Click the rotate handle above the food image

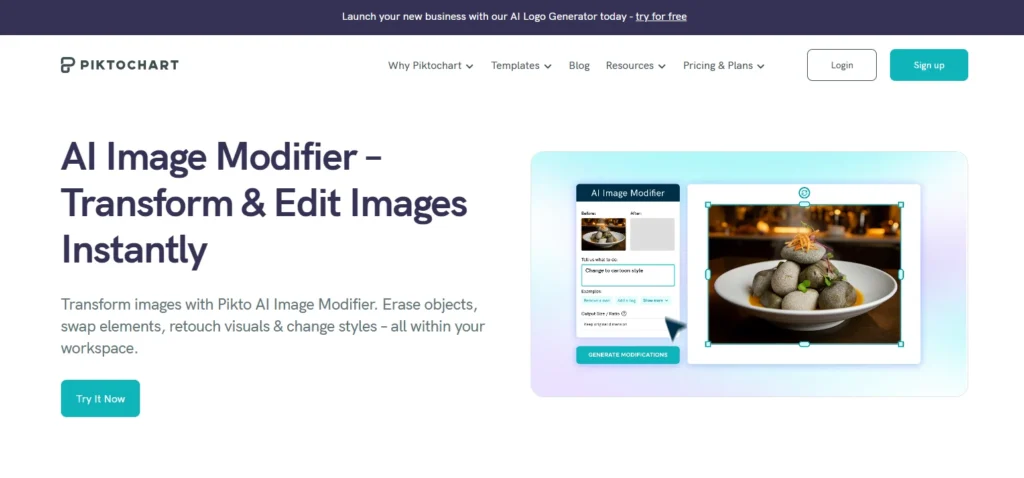pyautogui.click(x=805, y=192)
